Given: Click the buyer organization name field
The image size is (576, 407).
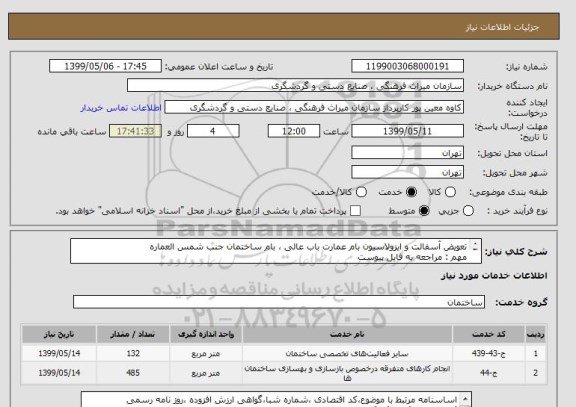Looking at the screenshot, I should coord(295,86).
